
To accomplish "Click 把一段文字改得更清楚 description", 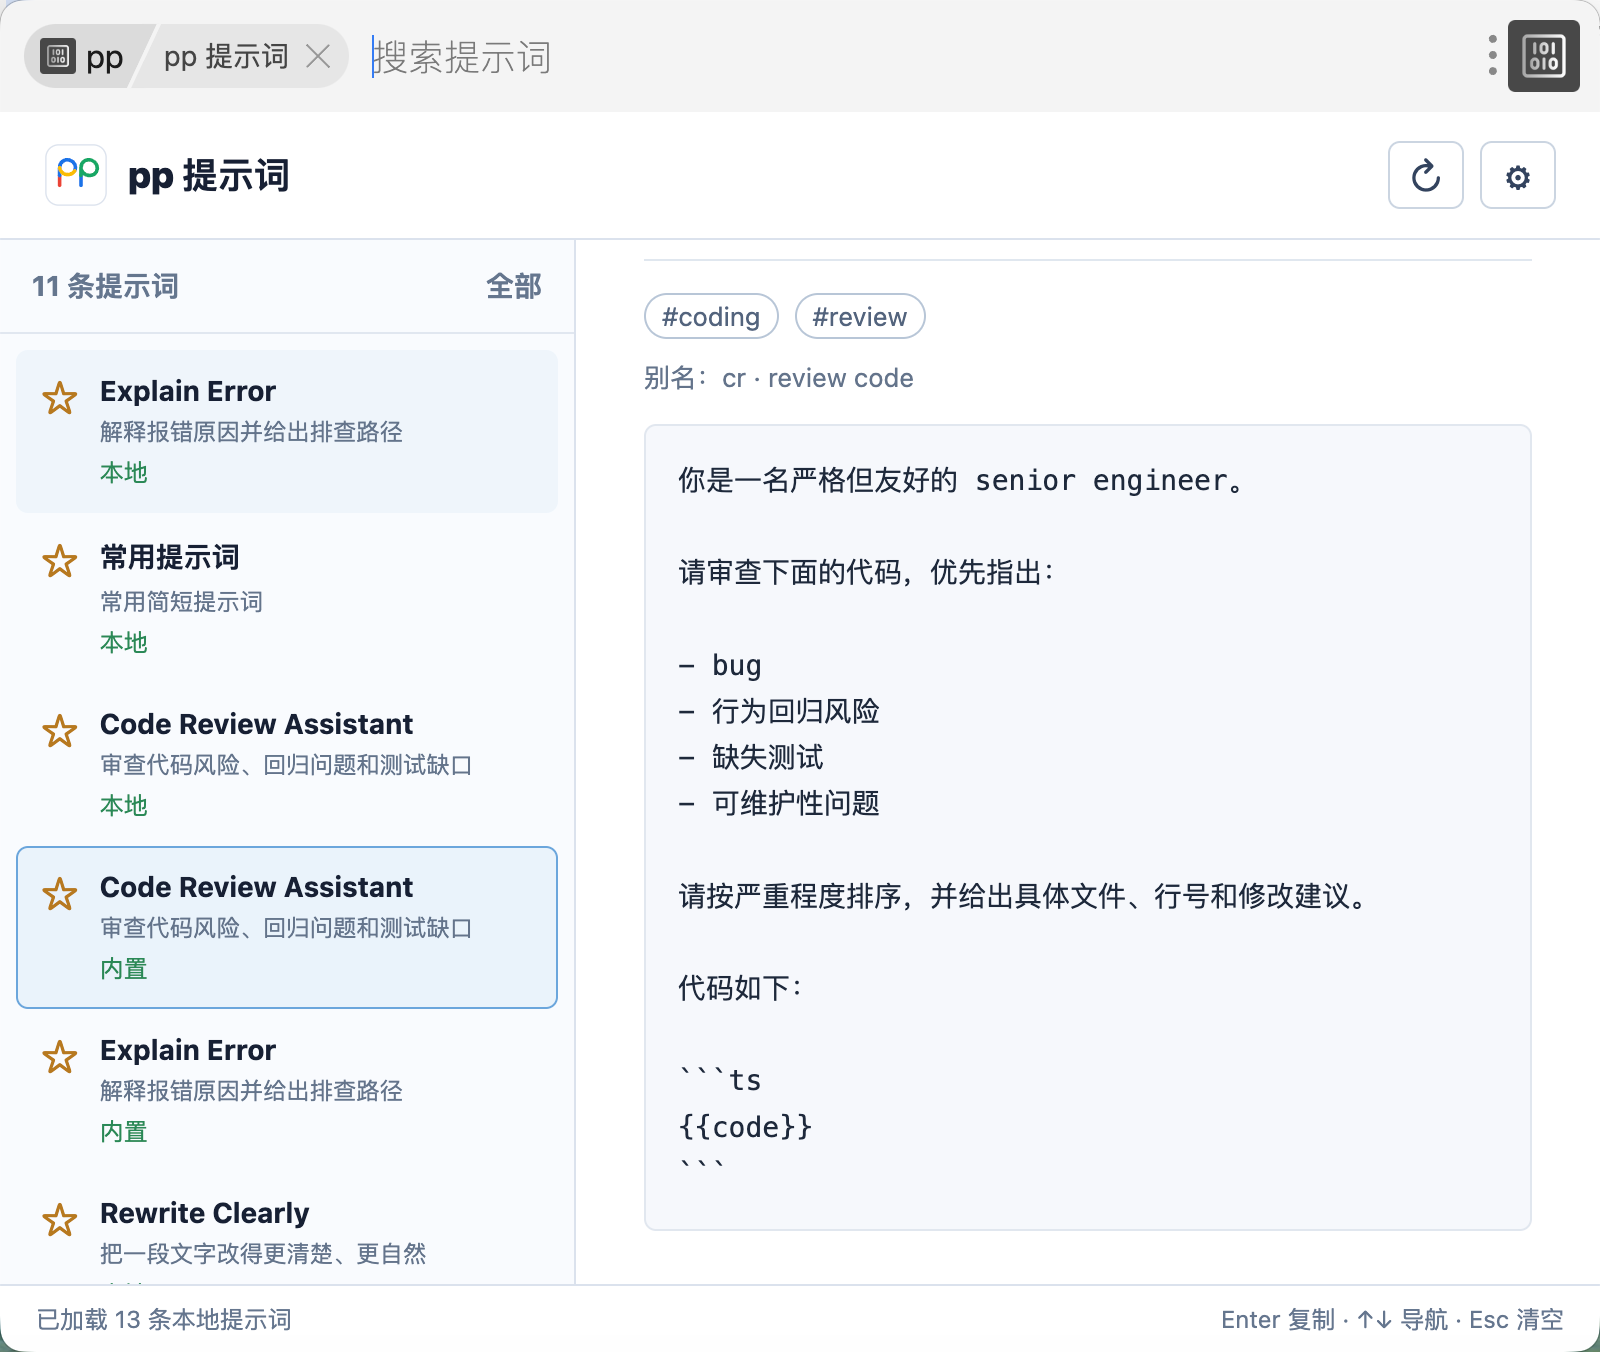I will (263, 1253).
